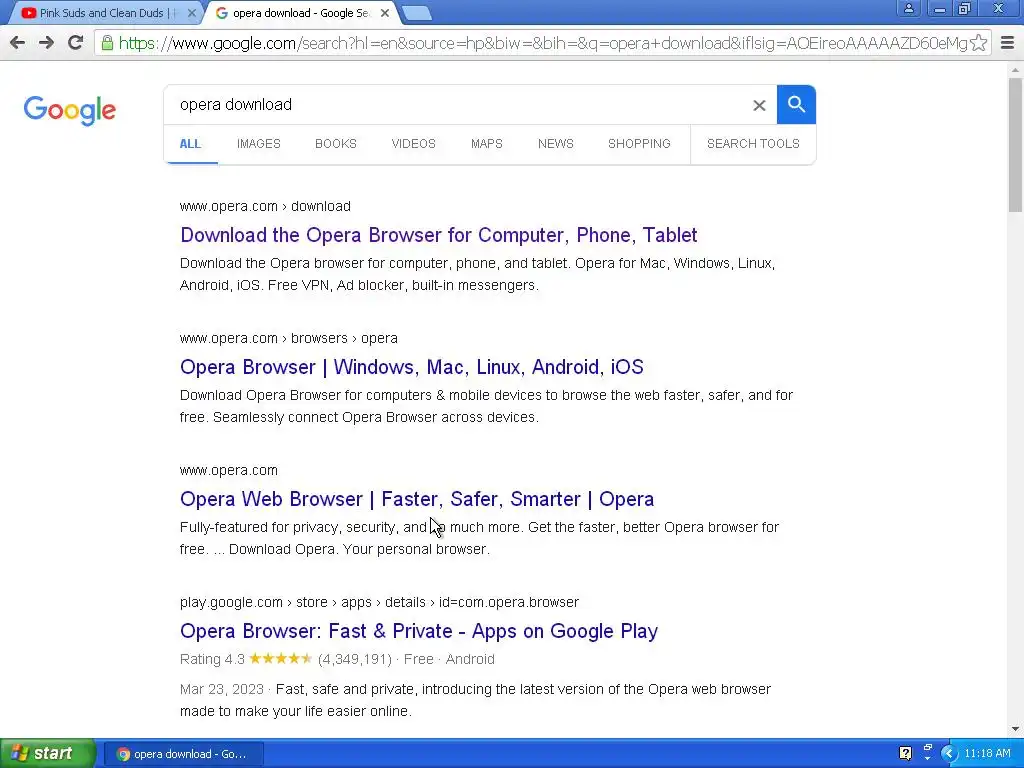This screenshot has height=768, width=1024.
Task: Switch to BOOKS results
Action: (x=336, y=144)
